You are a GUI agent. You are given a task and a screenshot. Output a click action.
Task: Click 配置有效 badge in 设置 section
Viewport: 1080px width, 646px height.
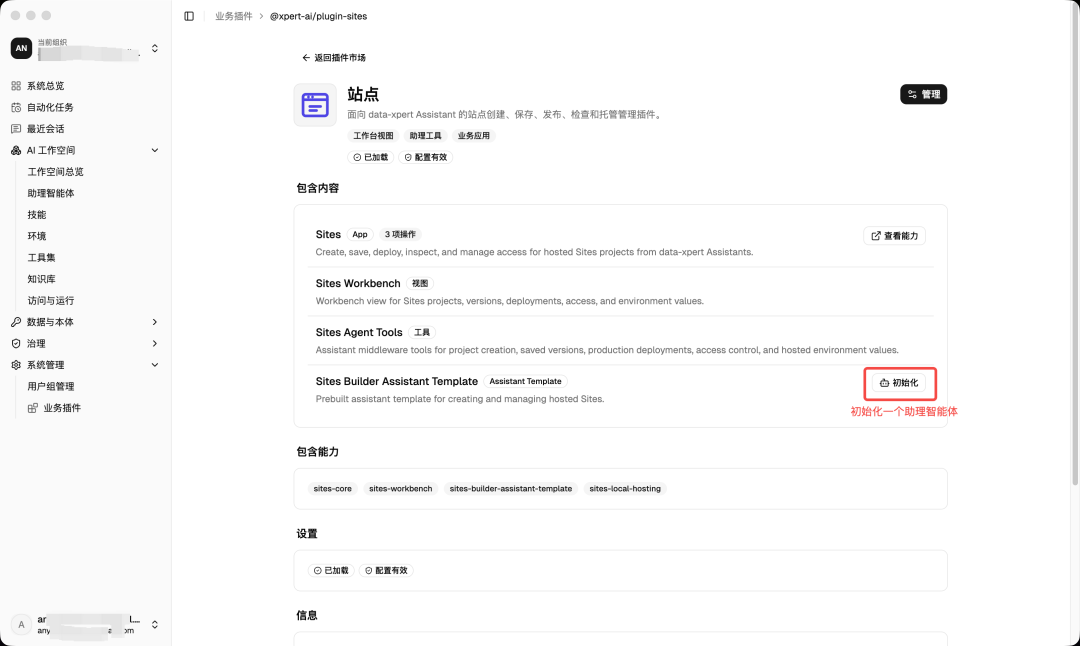pos(386,570)
